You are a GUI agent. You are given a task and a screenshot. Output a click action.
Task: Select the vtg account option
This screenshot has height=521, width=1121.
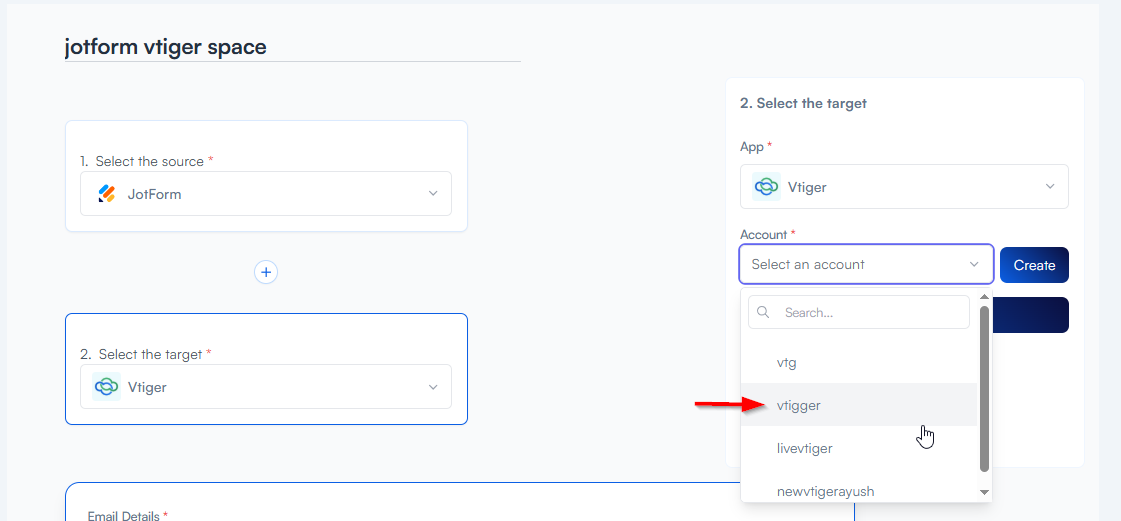[787, 362]
